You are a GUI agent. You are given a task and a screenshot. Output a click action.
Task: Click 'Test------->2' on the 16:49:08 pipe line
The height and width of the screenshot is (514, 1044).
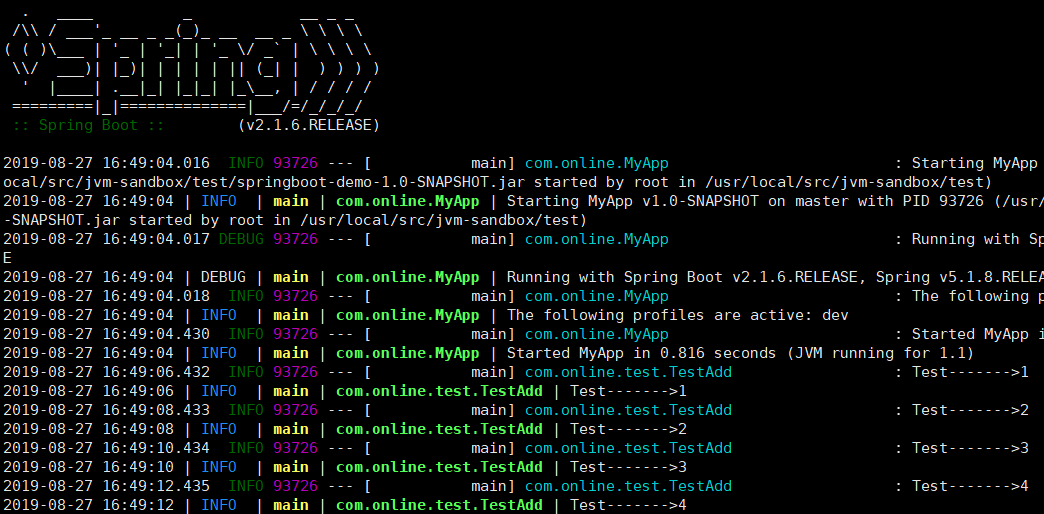click(629, 429)
